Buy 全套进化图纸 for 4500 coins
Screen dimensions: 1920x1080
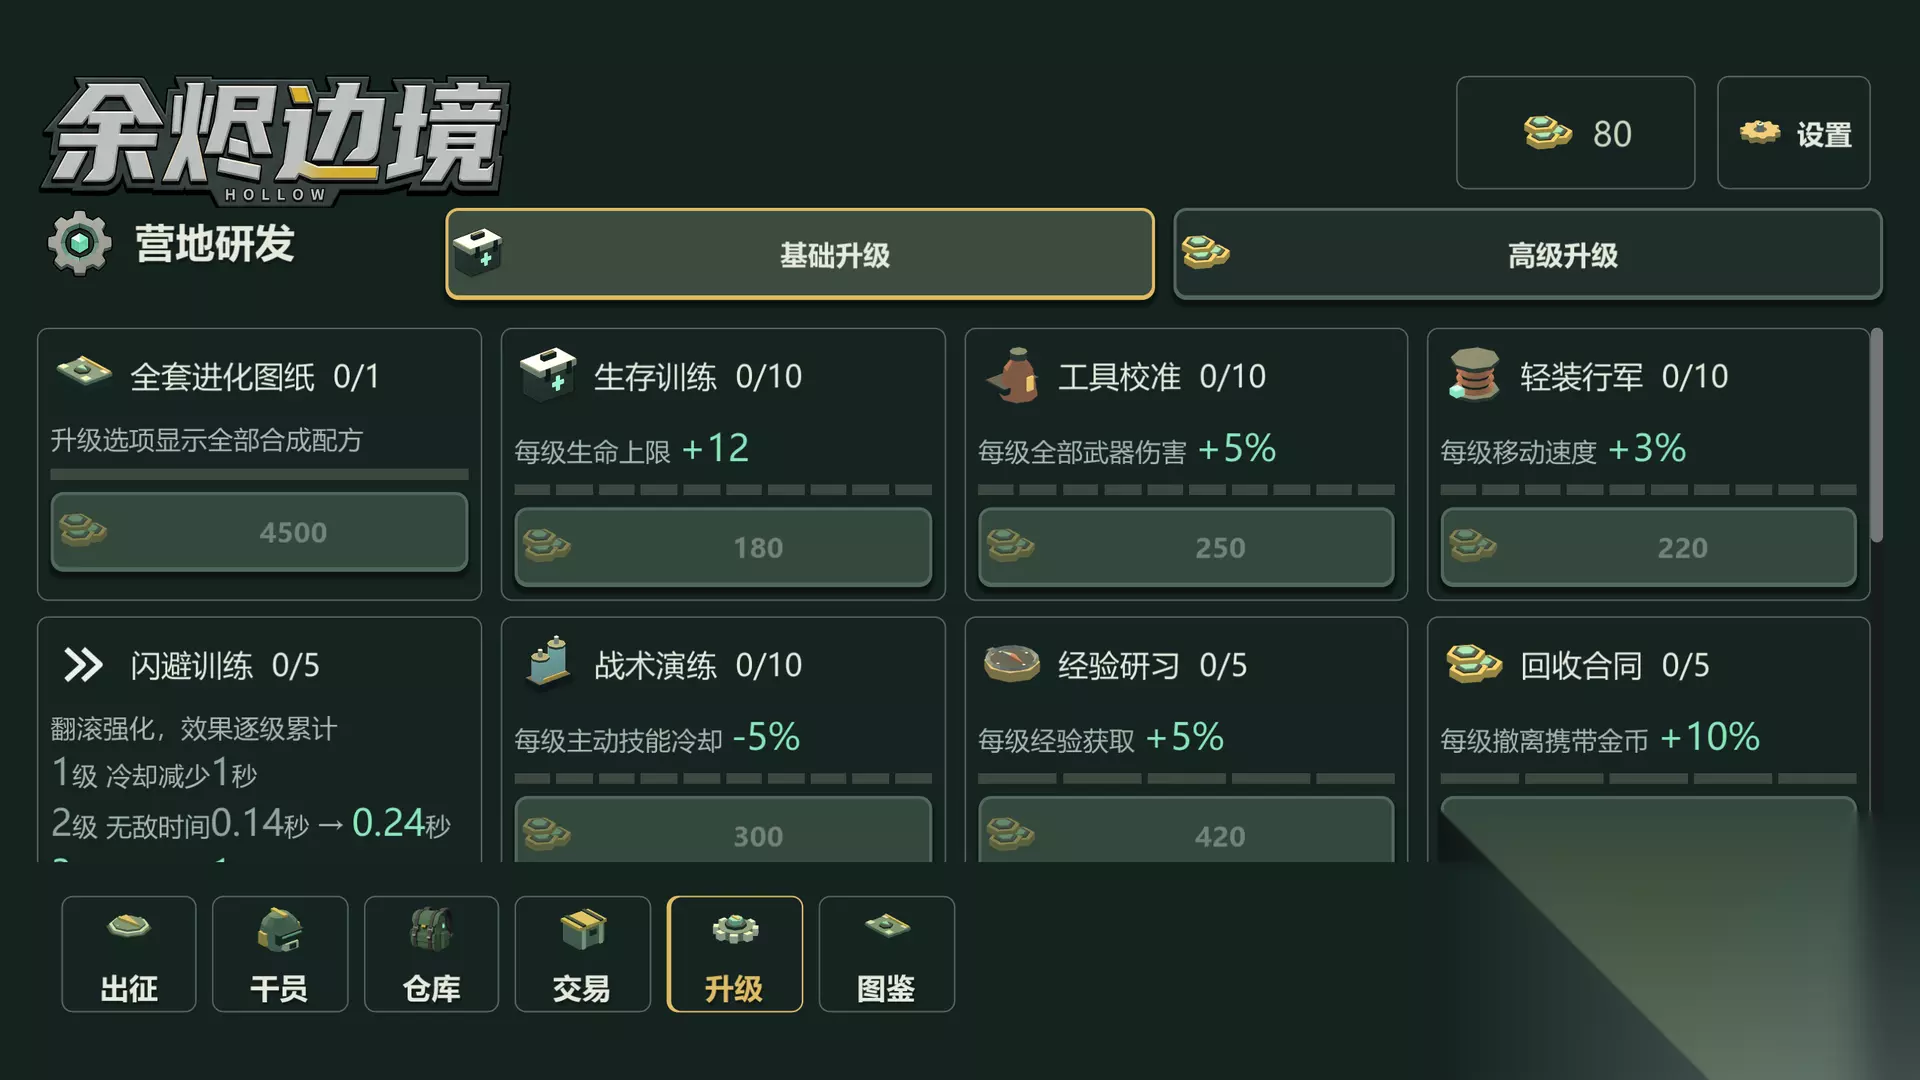pos(259,532)
